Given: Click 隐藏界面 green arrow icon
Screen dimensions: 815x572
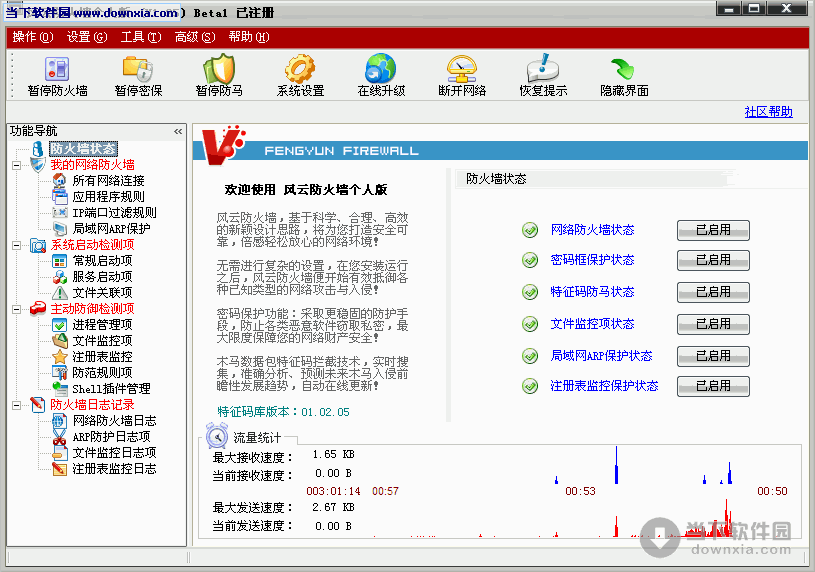Looking at the screenshot, I should 623,69.
